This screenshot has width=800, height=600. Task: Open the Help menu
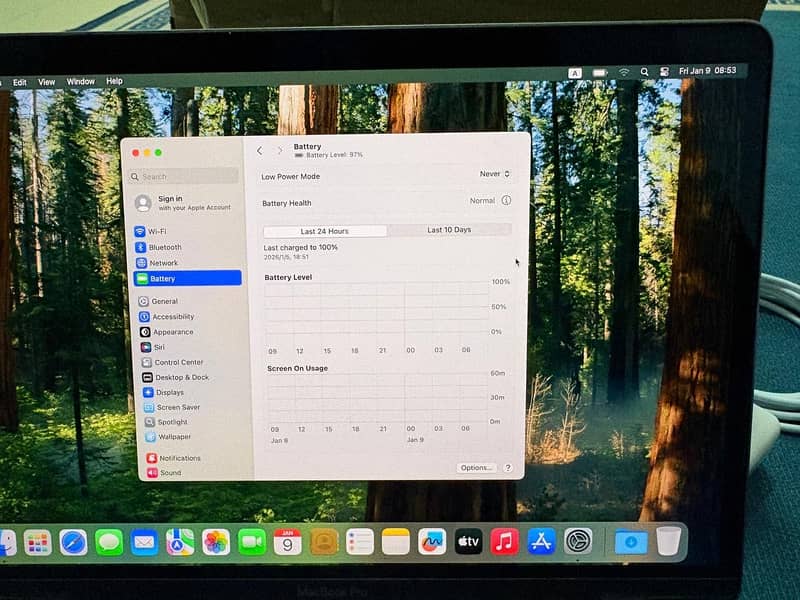(114, 81)
